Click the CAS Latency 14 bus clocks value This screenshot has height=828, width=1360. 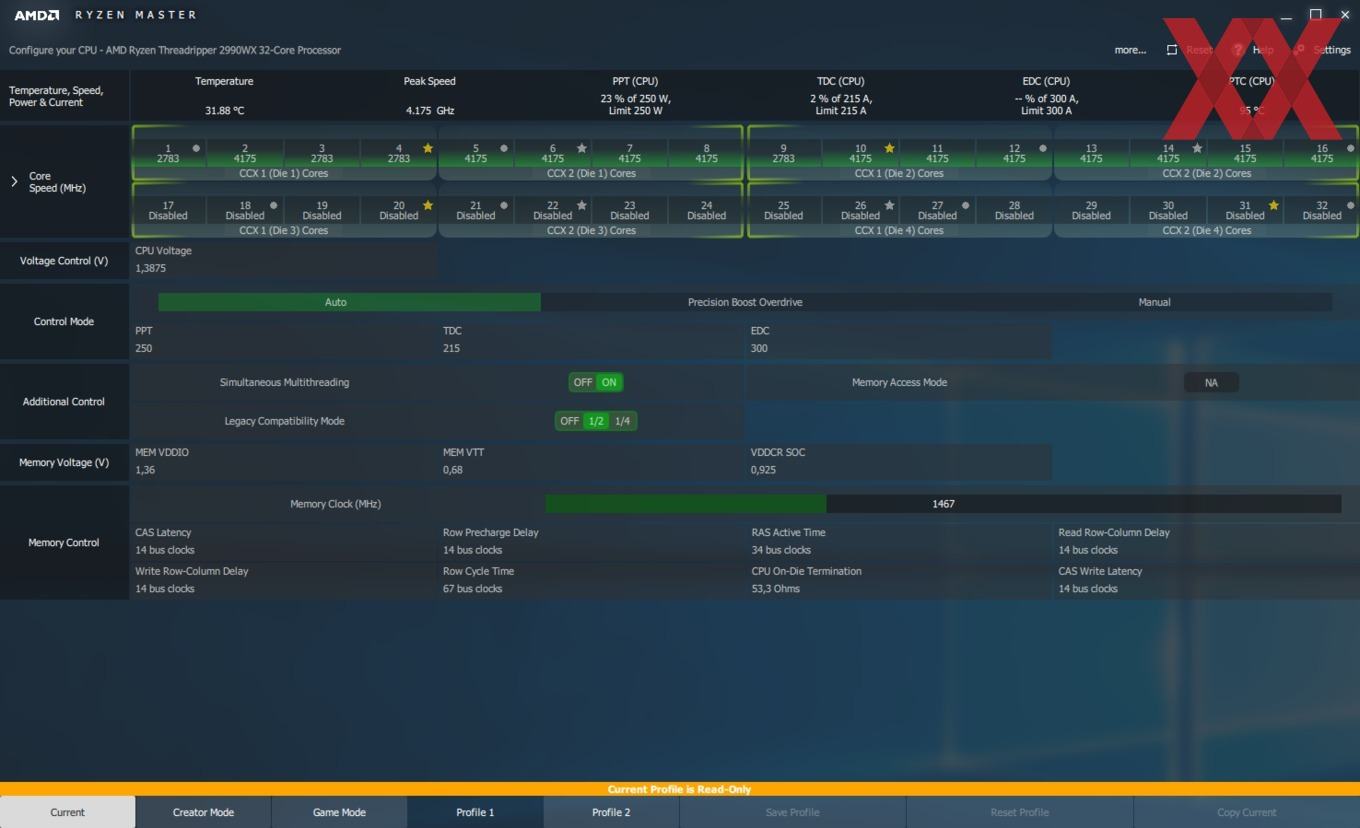click(165, 550)
